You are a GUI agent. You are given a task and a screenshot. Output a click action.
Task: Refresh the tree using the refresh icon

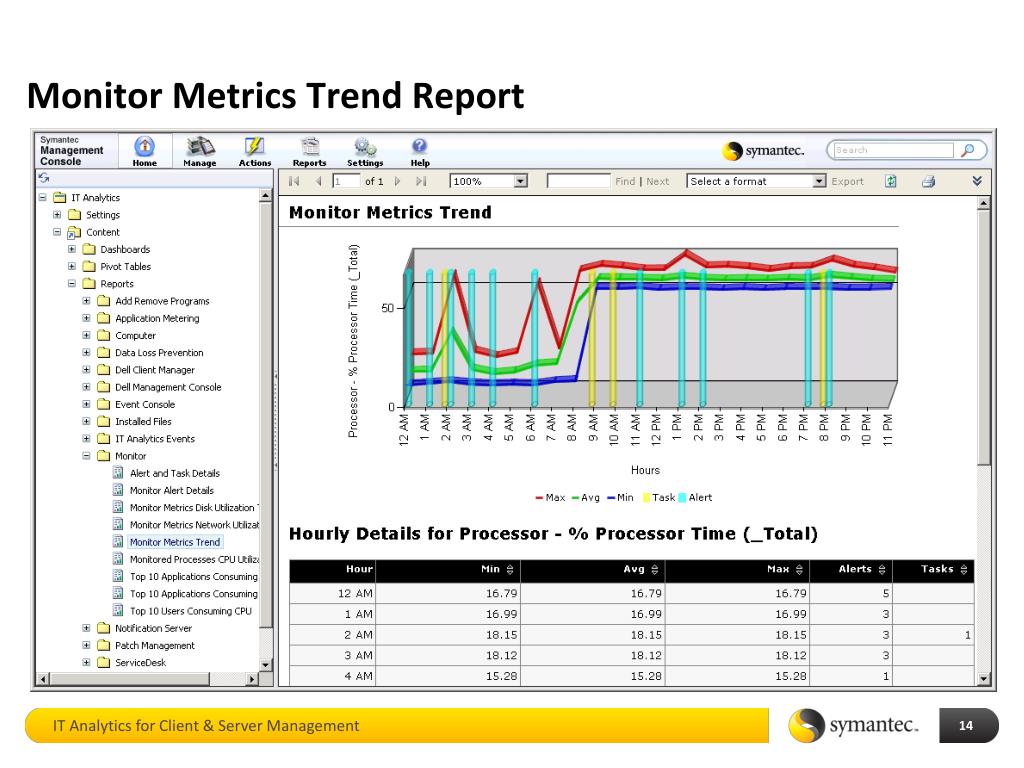pos(44,178)
